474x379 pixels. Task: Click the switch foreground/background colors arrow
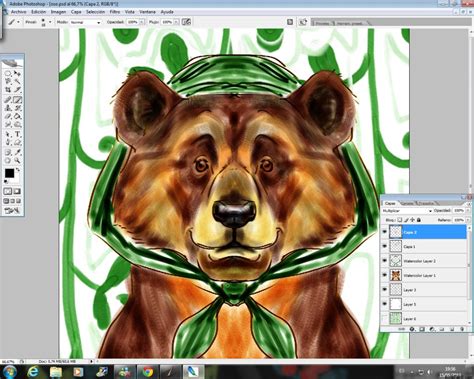pos(18,170)
